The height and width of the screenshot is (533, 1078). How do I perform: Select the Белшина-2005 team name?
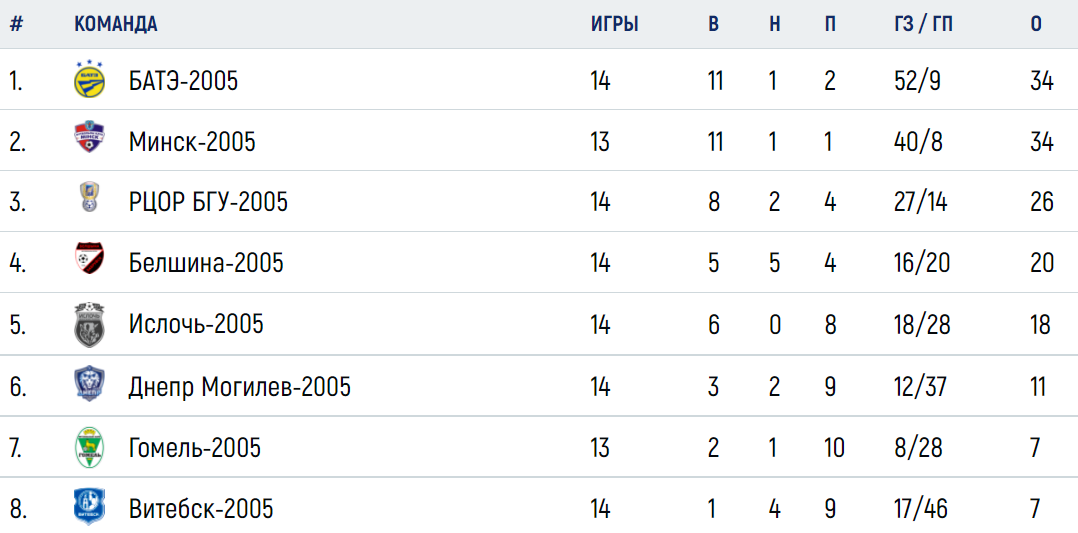[x=206, y=263]
